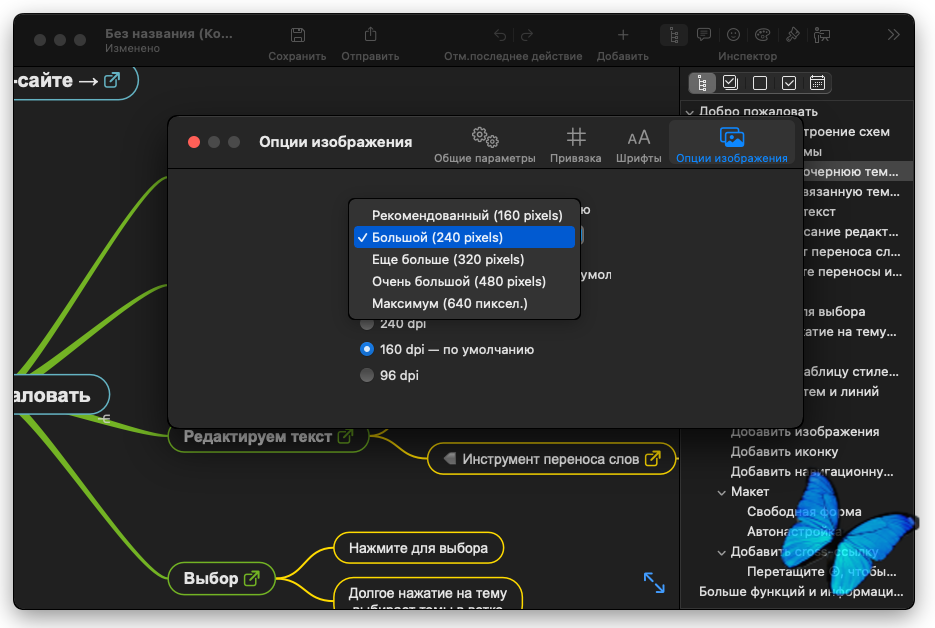Open the emoji stickers smiley icon
Image resolution: width=935 pixels, height=628 pixels.
[x=733, y=35]
